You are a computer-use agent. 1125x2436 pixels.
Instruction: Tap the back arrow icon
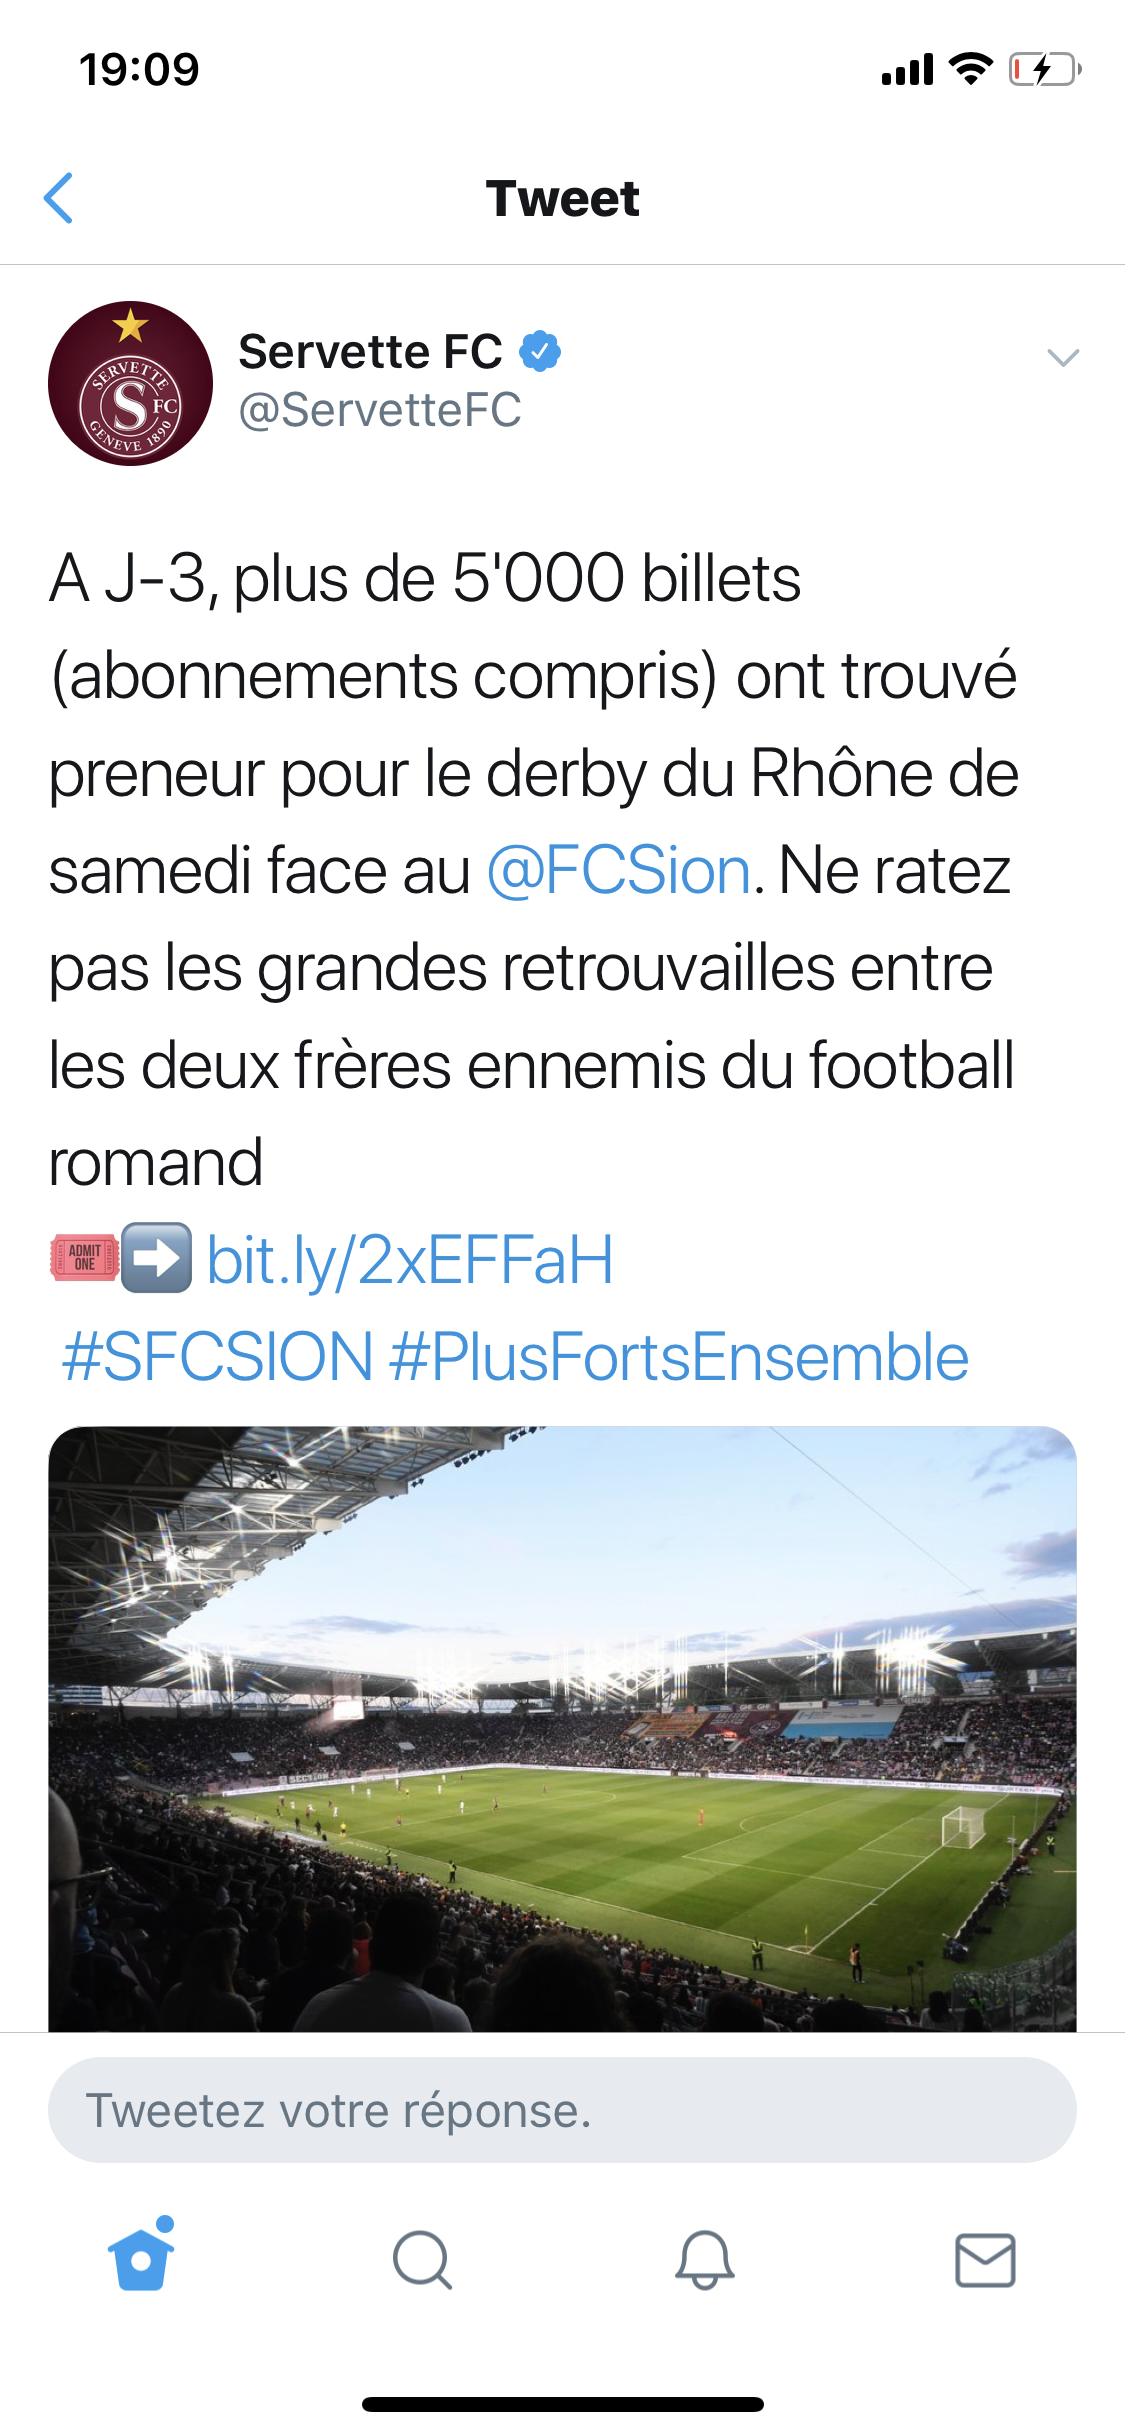(x=60, y=198)
